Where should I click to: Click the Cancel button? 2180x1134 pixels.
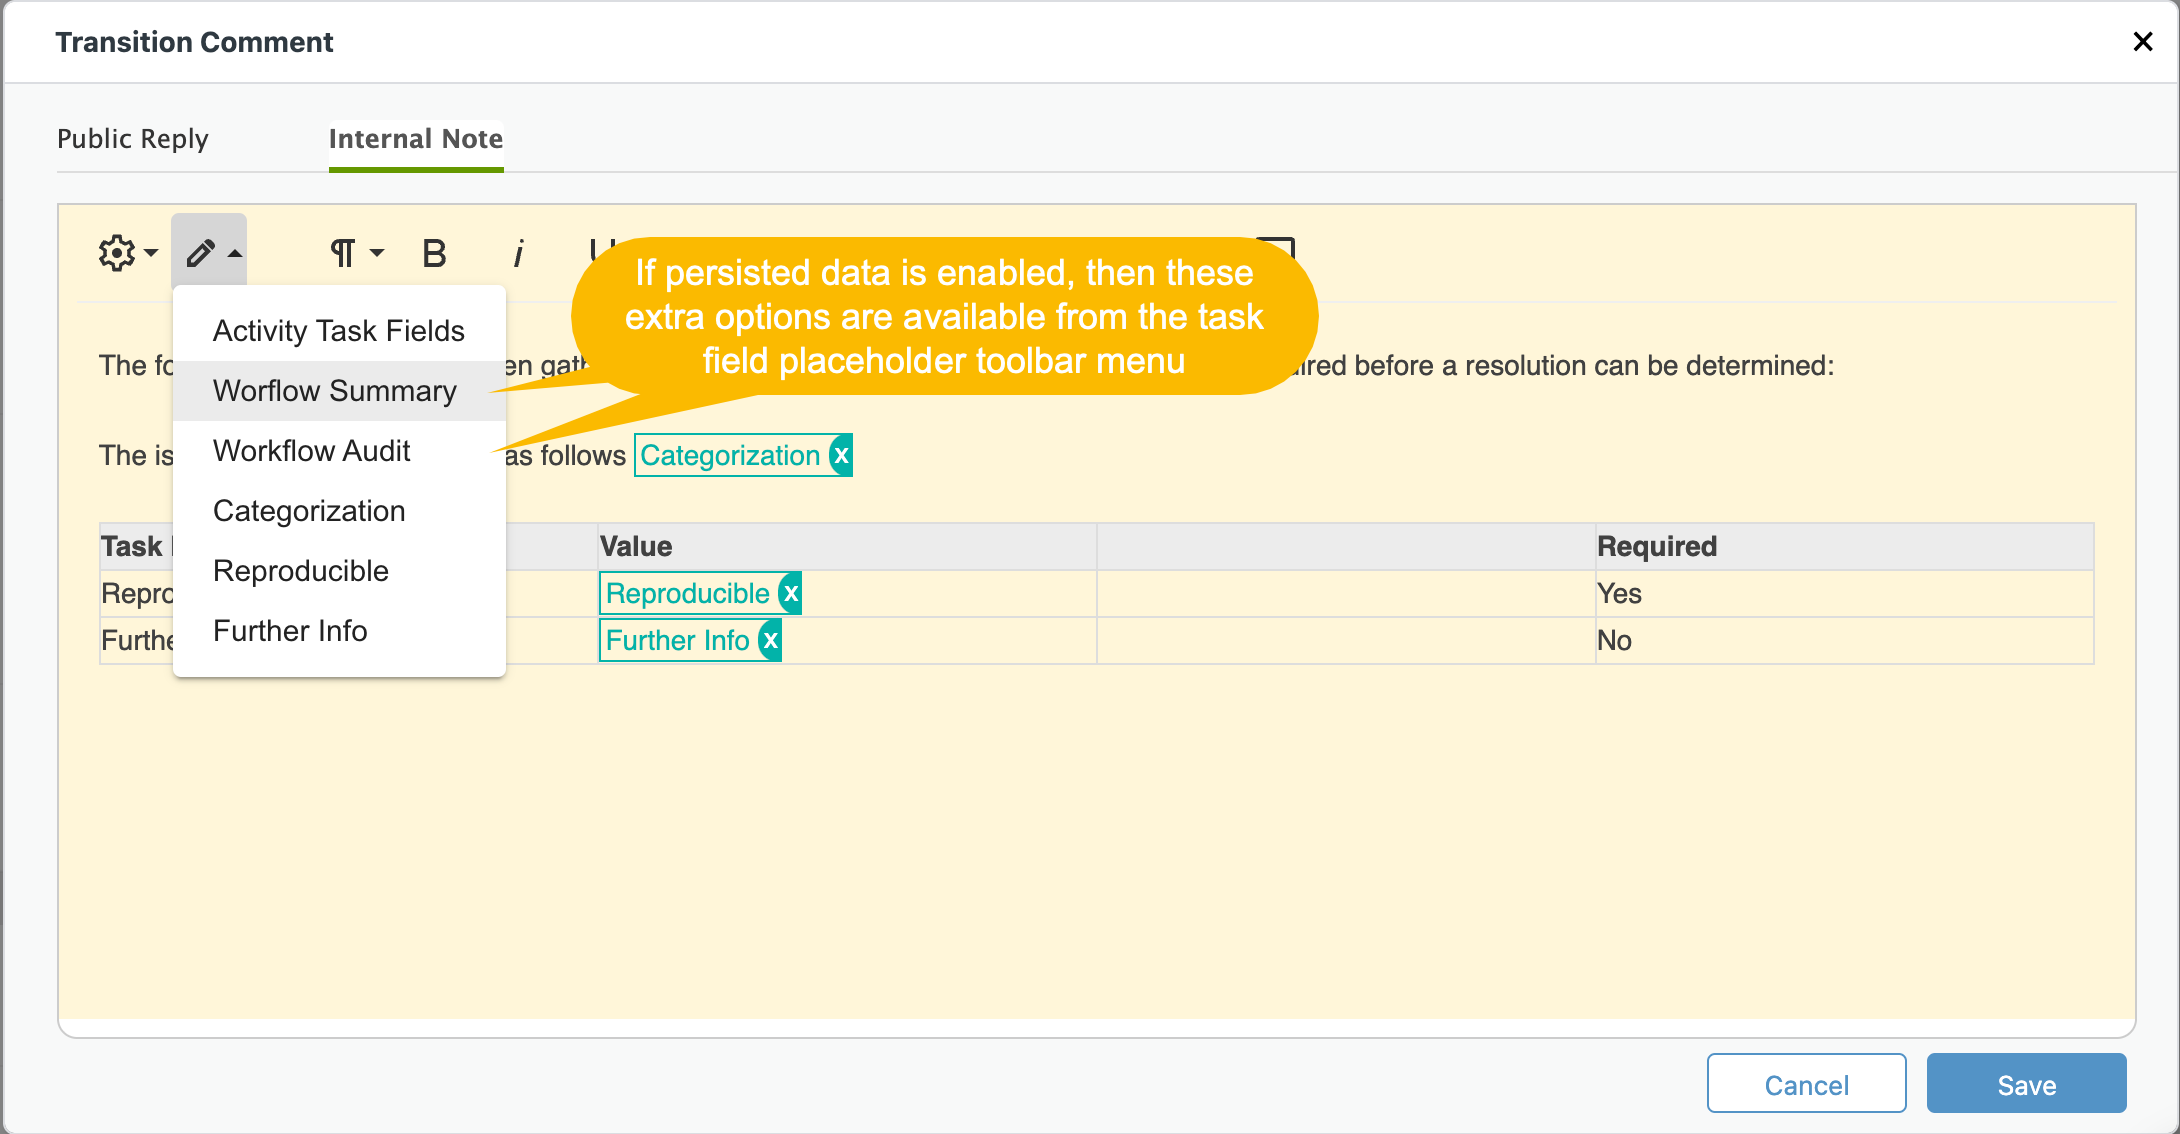pos(1806,1084)
